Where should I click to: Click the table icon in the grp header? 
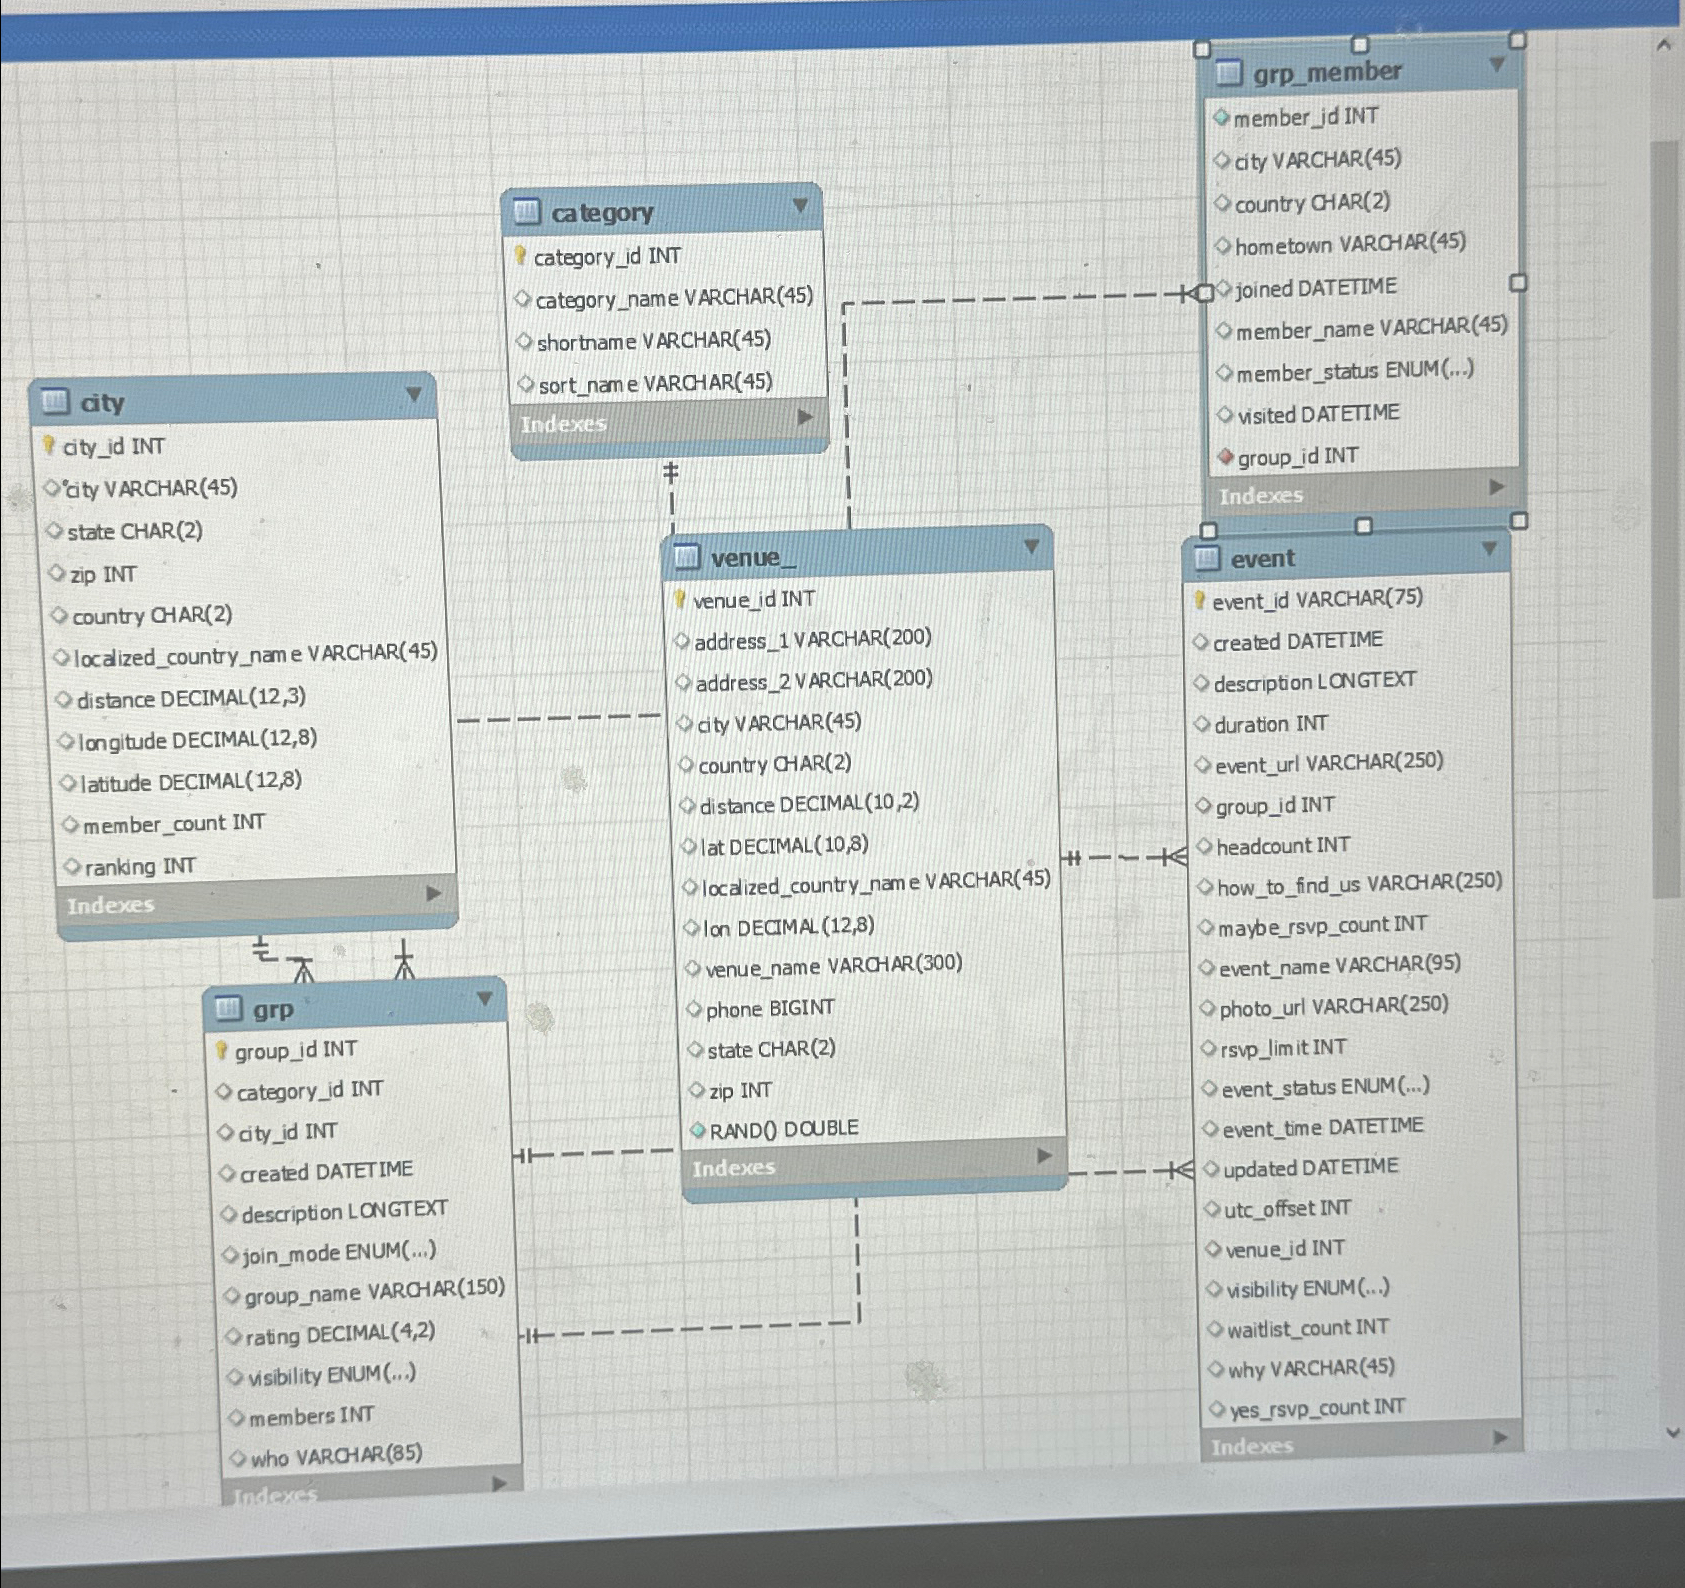click(x=229, y=1008)
